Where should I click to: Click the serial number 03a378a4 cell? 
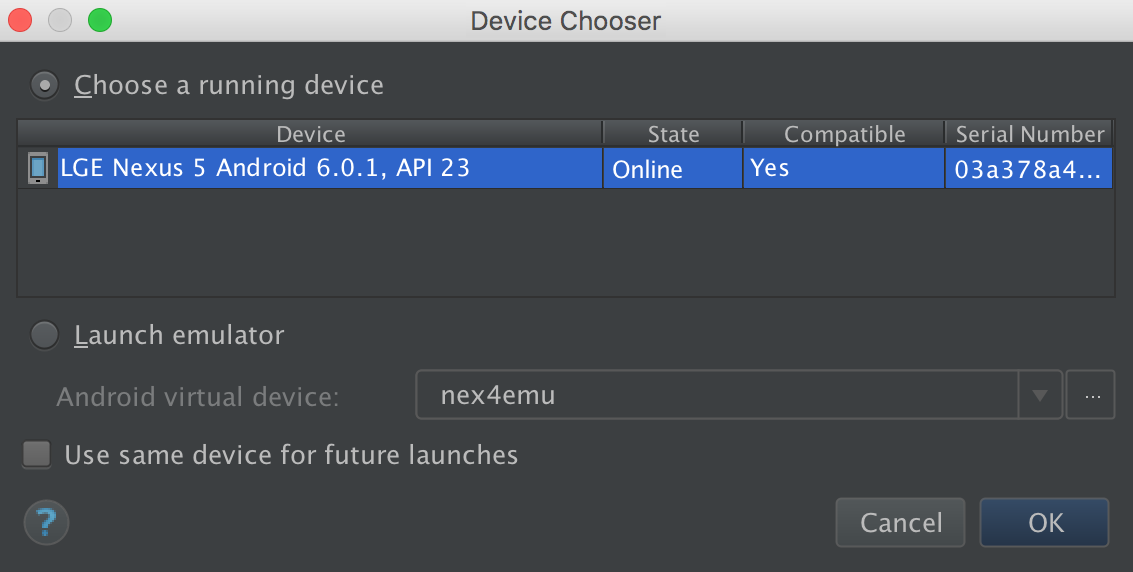pyautogui.click(x=1029, y=168)
